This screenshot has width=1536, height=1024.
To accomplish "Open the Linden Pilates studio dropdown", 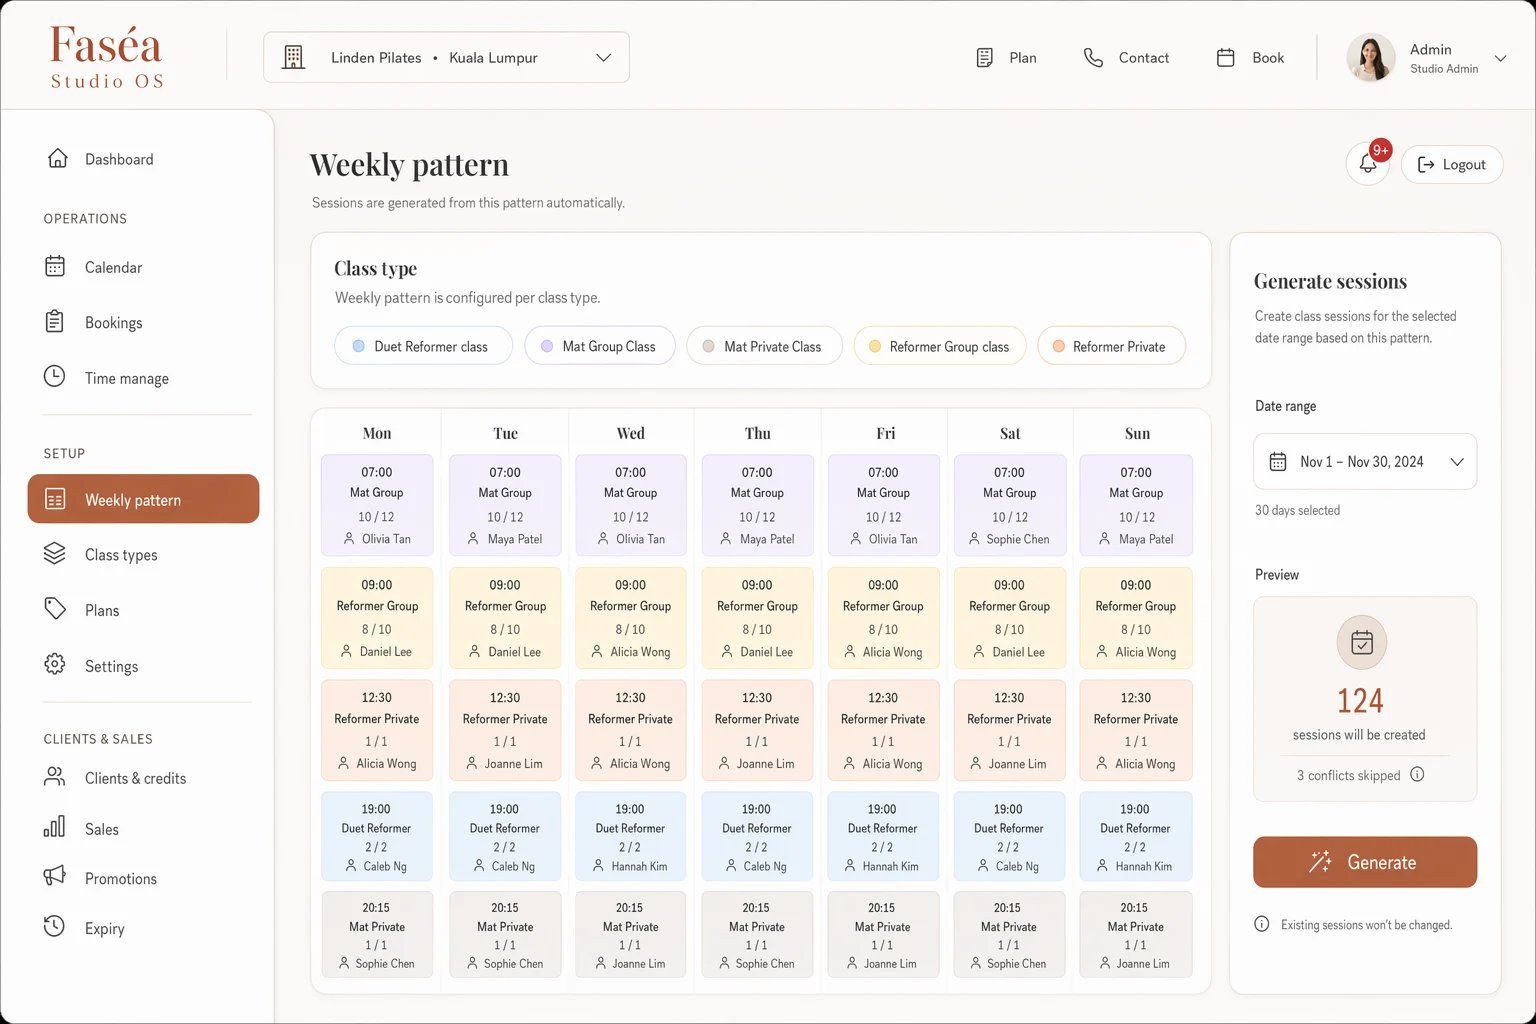I will tap(446, 57).
